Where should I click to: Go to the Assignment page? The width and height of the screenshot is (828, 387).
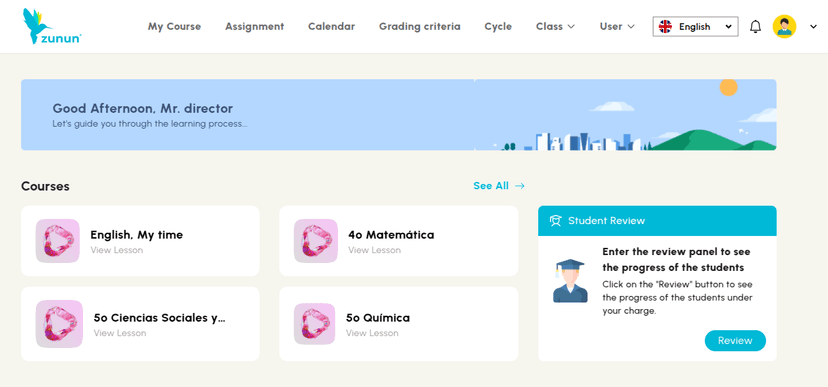255,26
